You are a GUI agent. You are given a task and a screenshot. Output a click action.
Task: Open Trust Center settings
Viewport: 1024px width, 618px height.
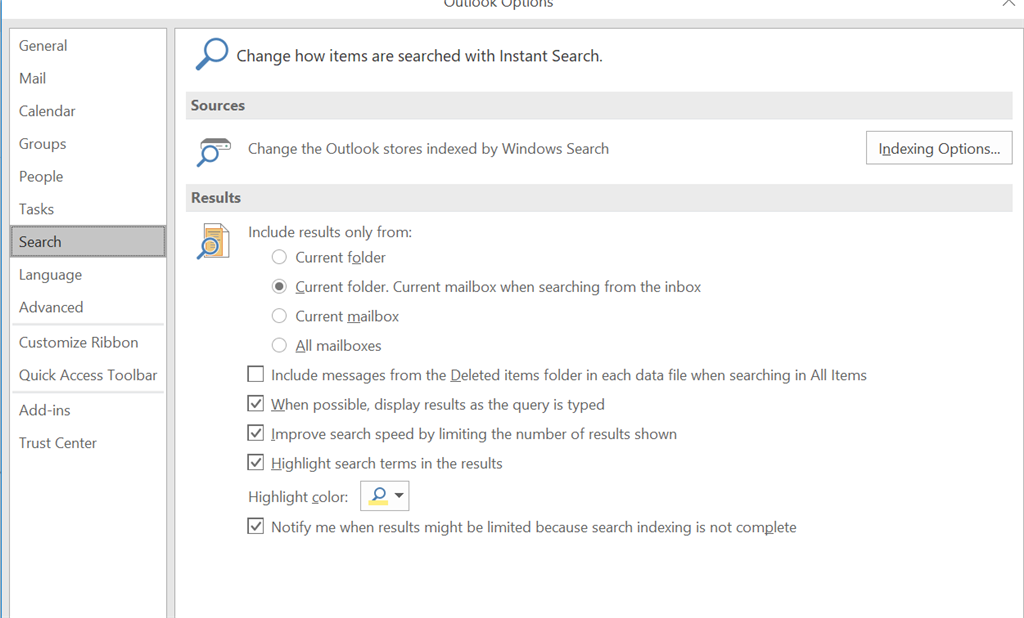88,443
